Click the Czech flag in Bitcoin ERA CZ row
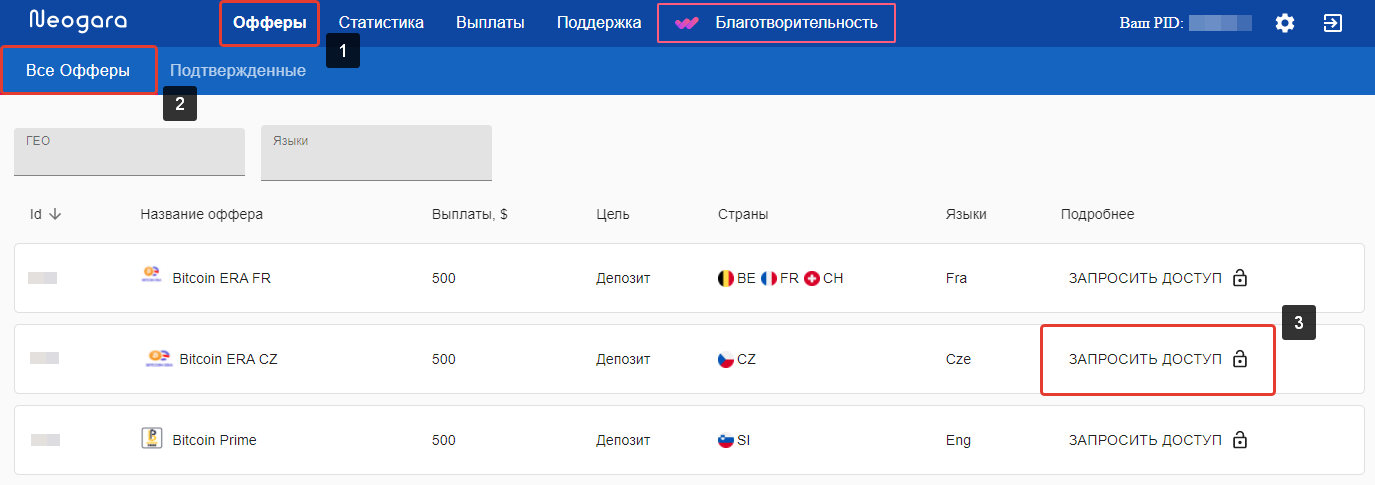The height and width of the screenshot is (485, 1375). pyautogui.click(x=726, y=360)
